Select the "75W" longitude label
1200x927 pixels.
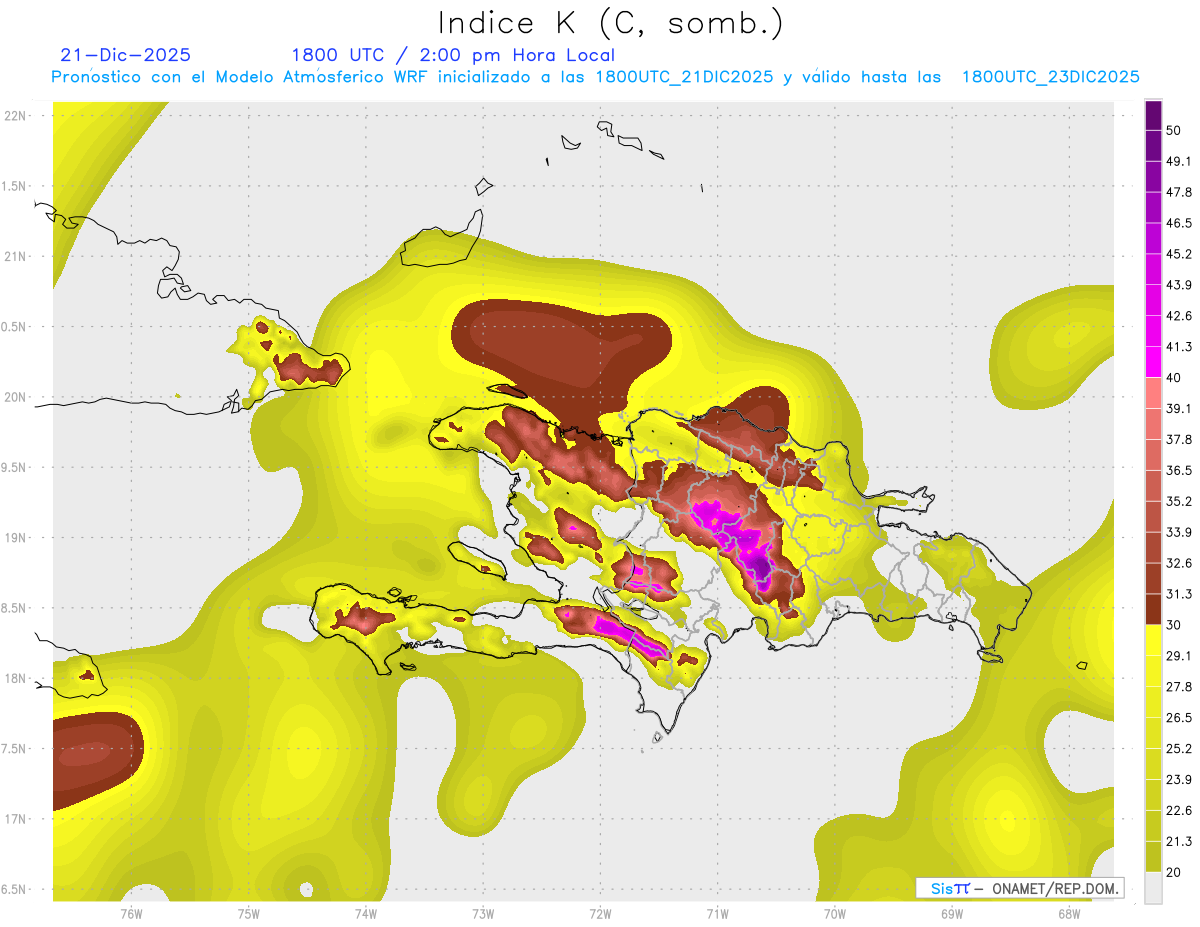(x=249, y=914)
